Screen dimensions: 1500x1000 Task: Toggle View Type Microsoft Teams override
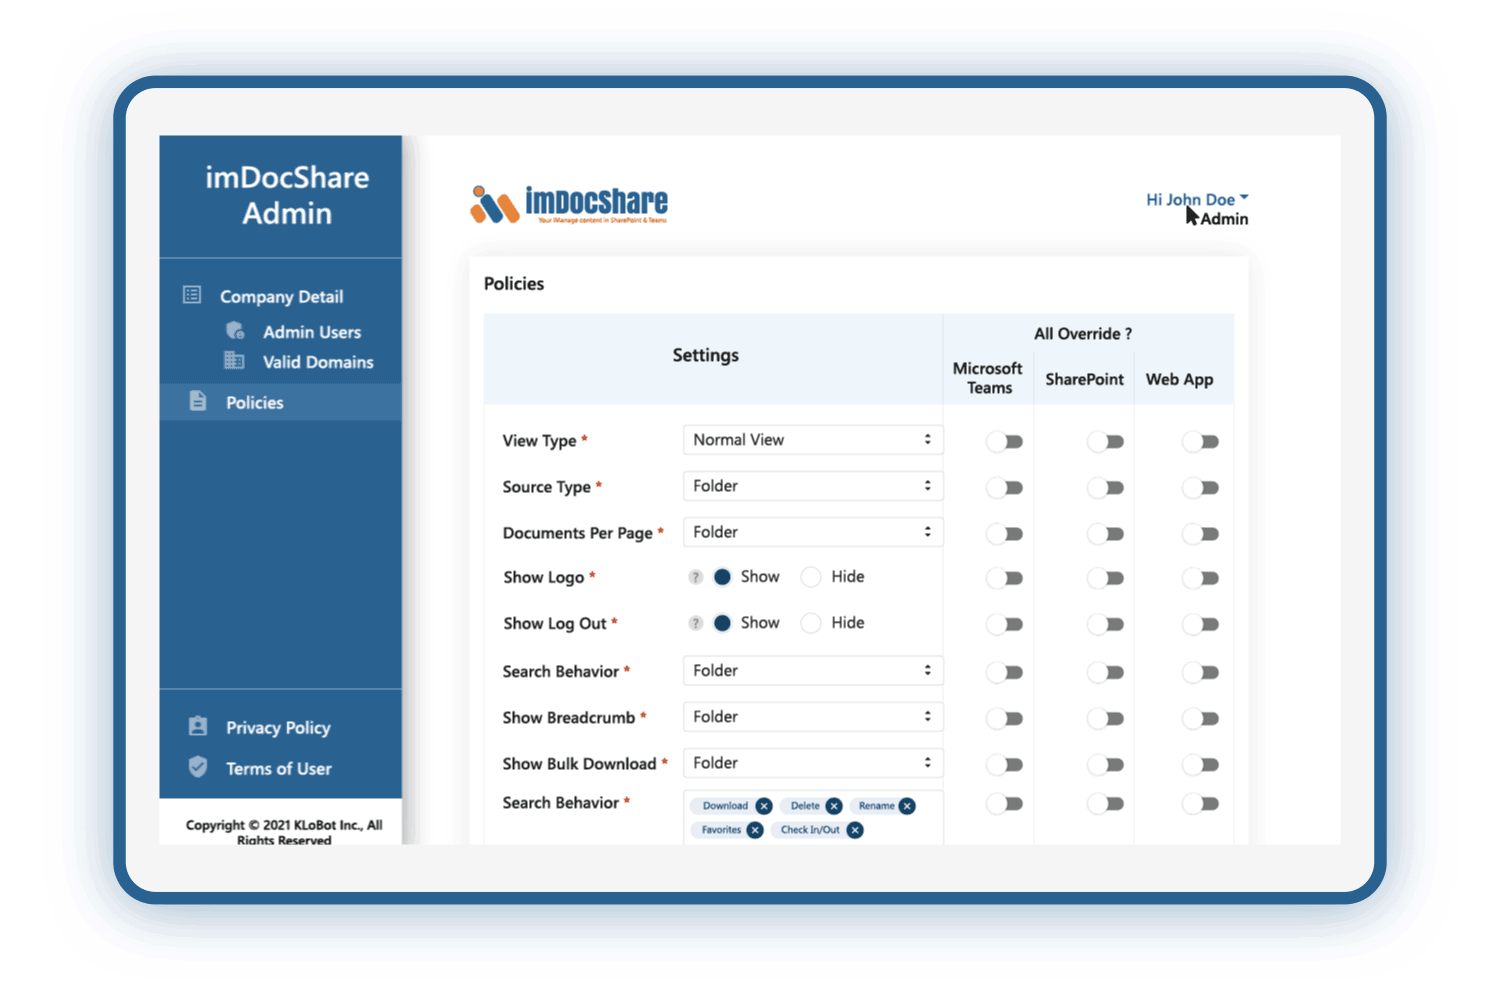coord(1004,441)
